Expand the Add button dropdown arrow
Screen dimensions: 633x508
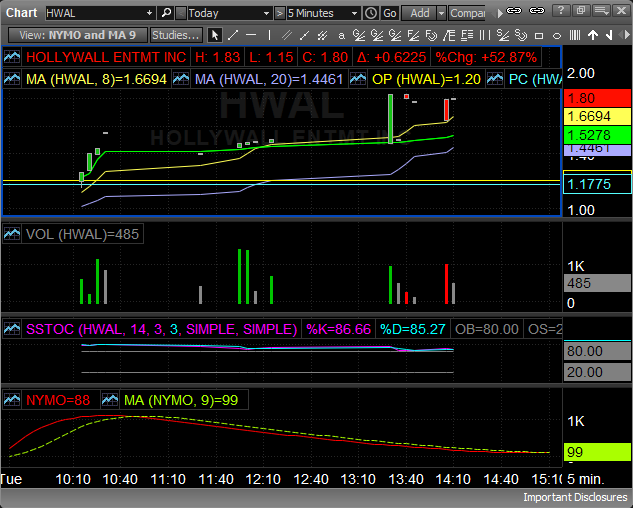coord(441,13)
